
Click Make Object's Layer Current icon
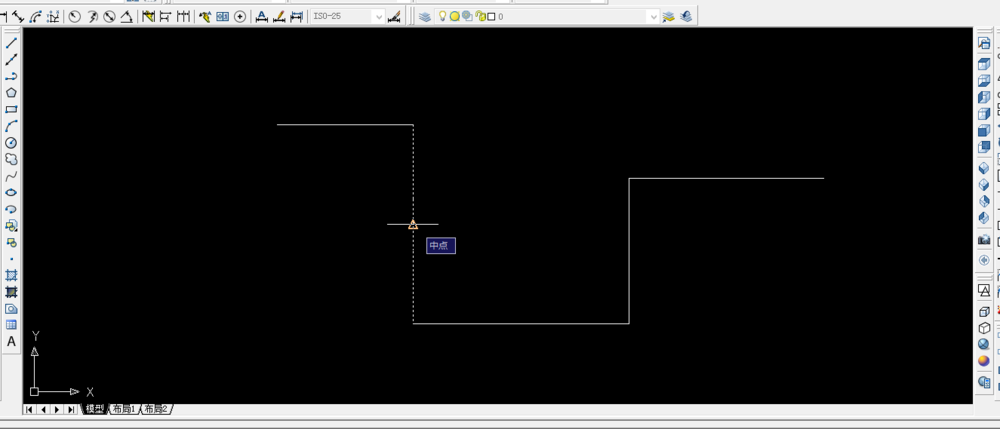click(x=668, y=17)
